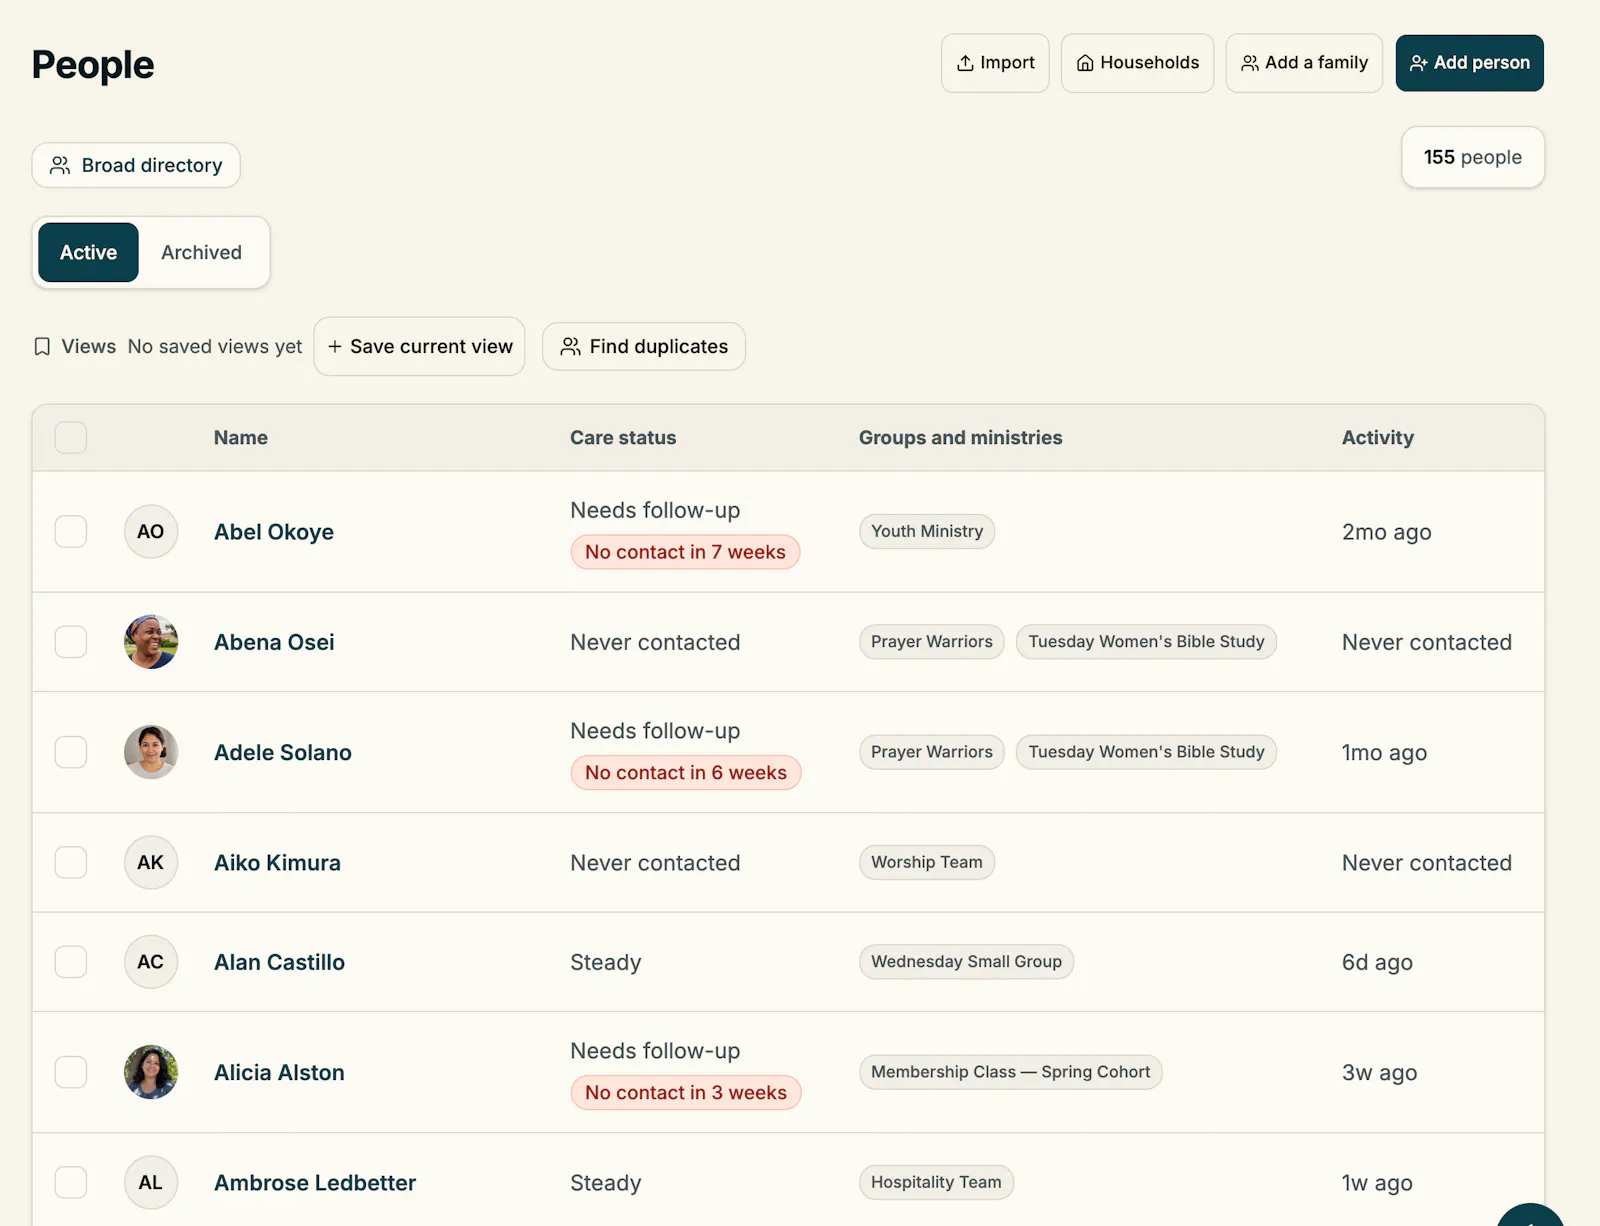Open Alan Castillo's profile
Screen dimensions: 1600x1226
point(279,962)
